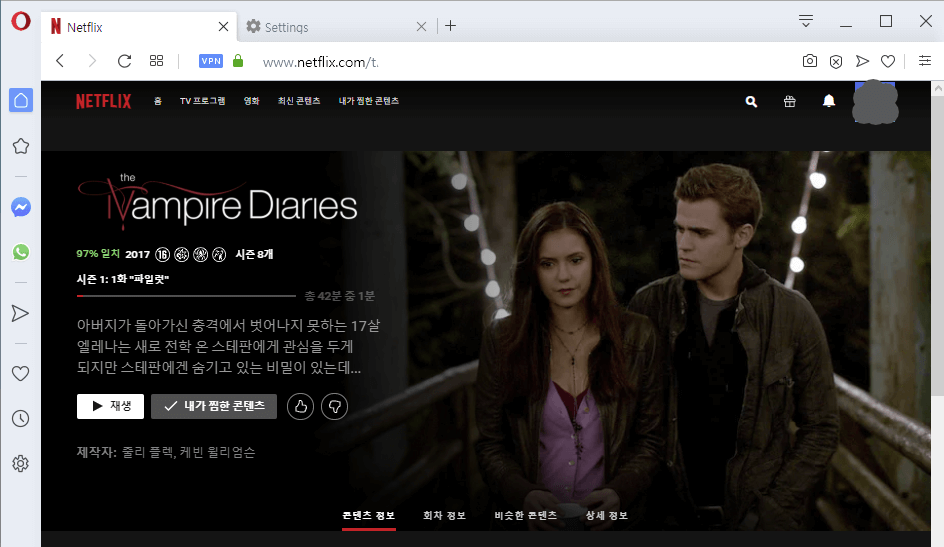Switch to the Settings tab
This screenshot has height=547, width=944.
click(335, 27)
